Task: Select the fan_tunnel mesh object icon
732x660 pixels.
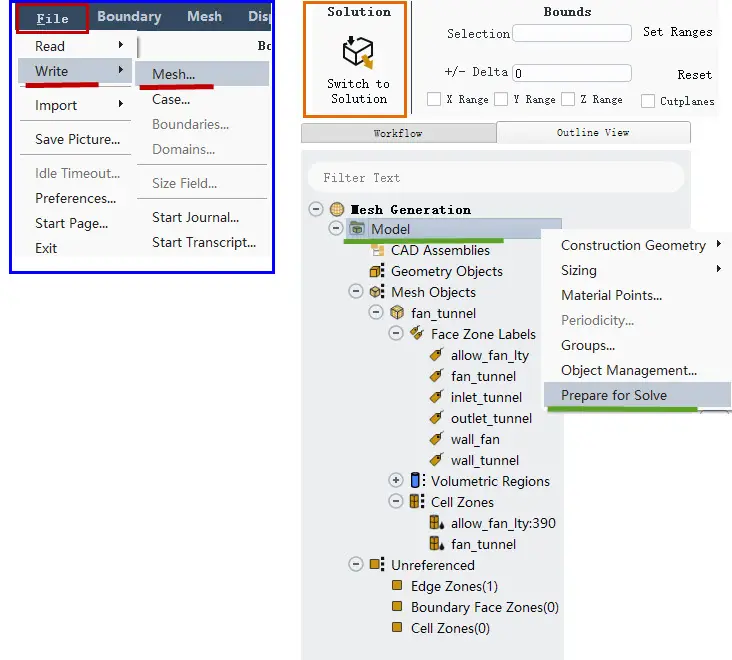Action: (397, 312)
